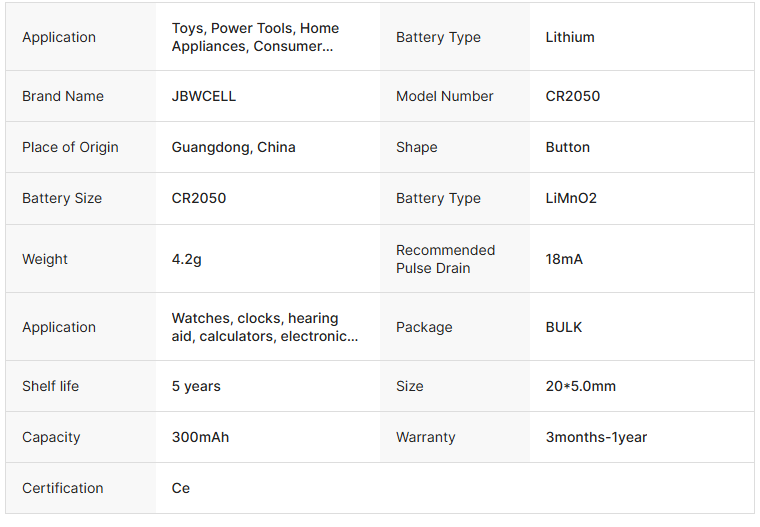760x527 pixels.
Task: Select the "Guangdong, China" origin value
Action: (234, 147)
